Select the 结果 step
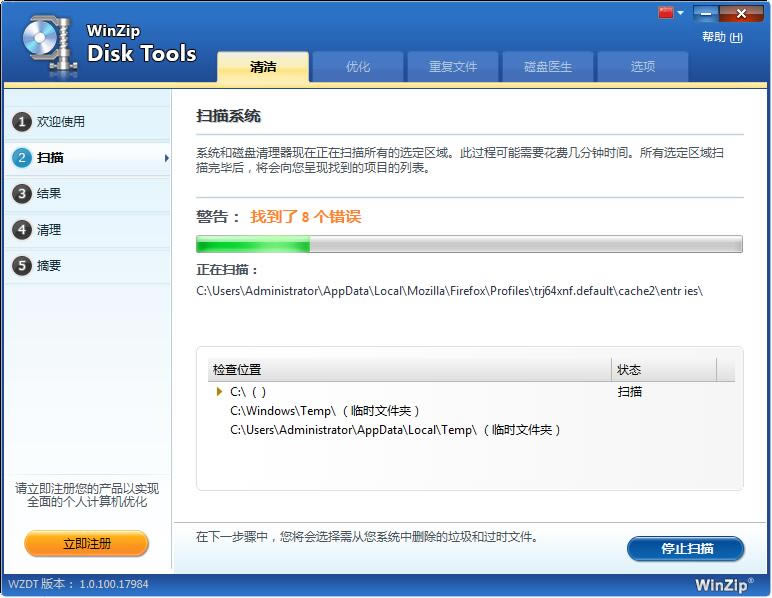This screenshot has height=598, width=772. coord(88,193)
